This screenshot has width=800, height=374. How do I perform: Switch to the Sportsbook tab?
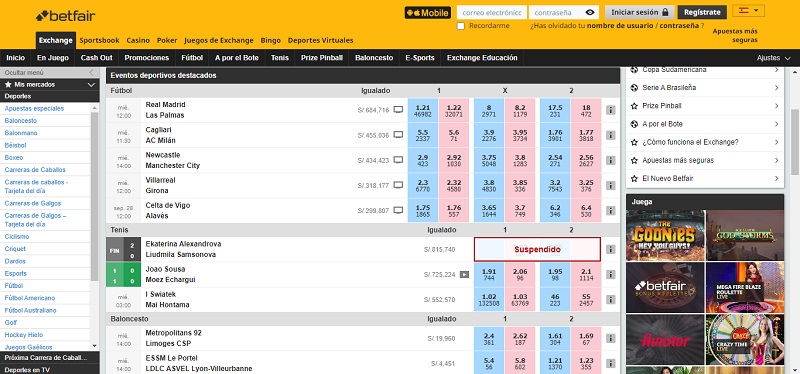(99, 40)
